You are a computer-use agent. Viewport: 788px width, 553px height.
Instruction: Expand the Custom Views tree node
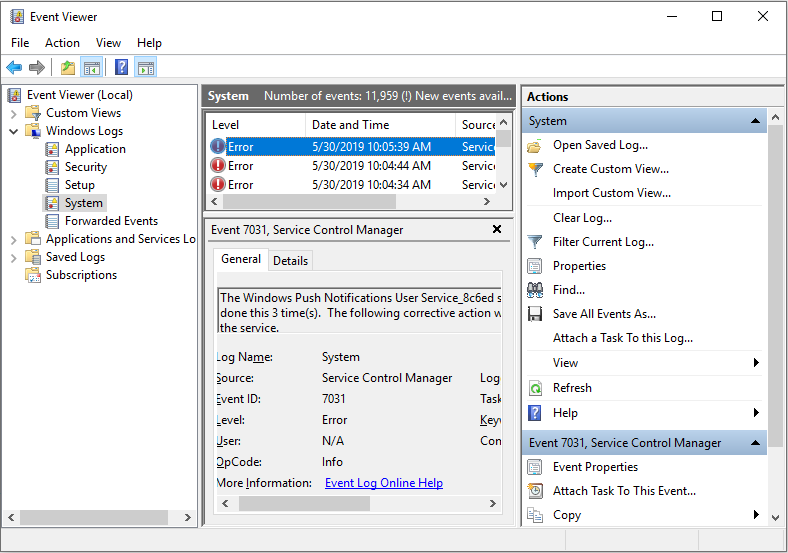pos(14,114)
